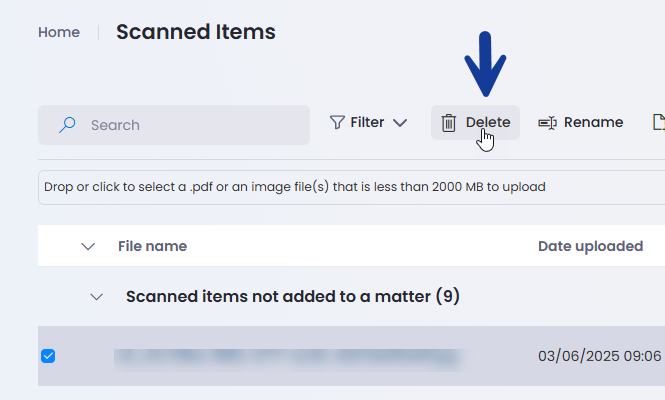Click the trash can icon

point(448,123)
